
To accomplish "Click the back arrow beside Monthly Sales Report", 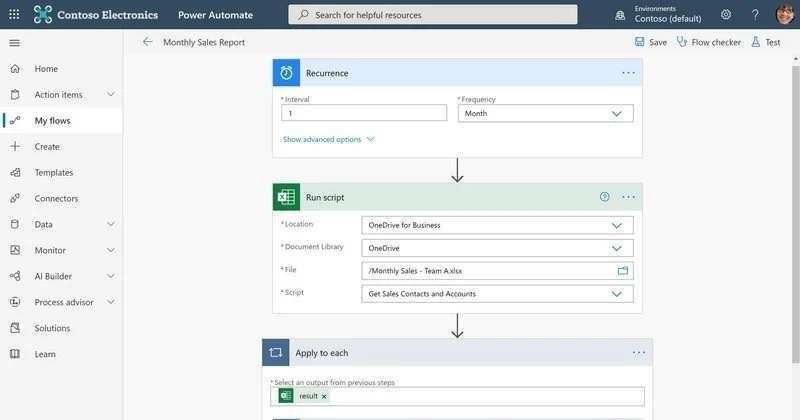I will click(147, 42).
